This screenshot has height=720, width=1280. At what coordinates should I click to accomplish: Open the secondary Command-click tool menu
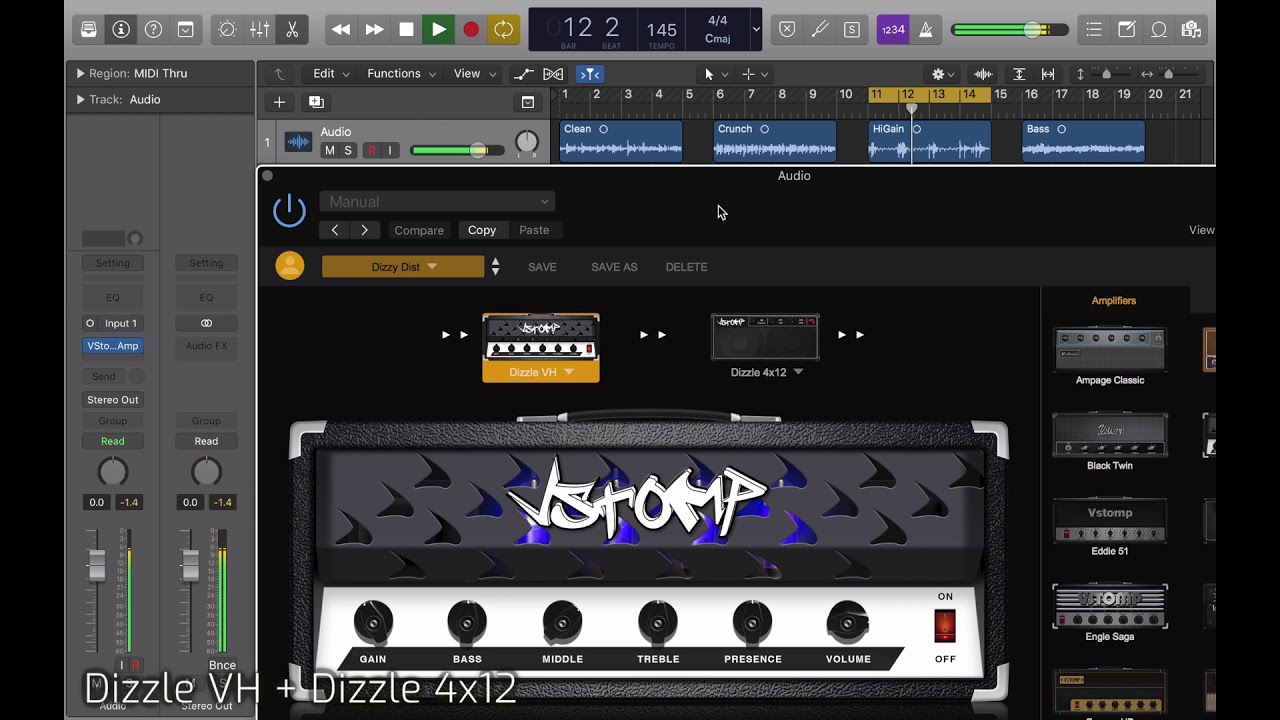click(754, 74)
